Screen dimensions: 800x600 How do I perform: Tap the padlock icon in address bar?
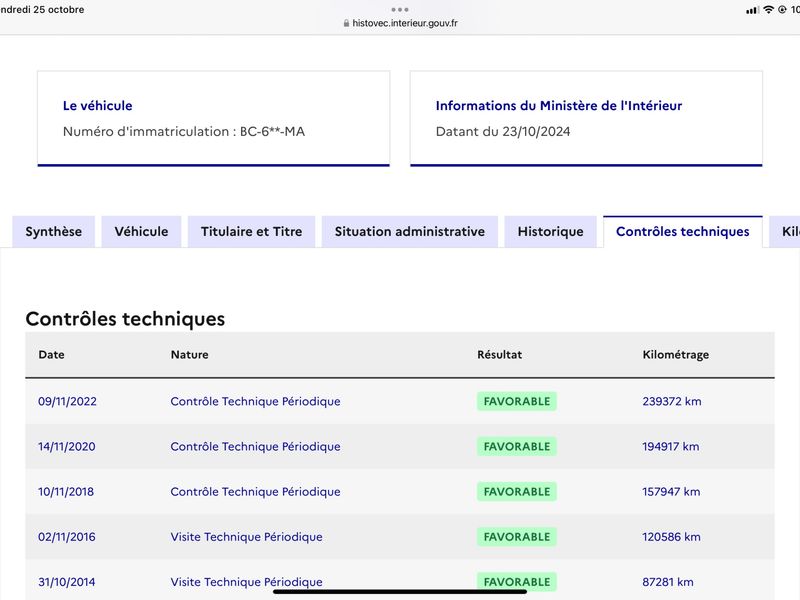(x=346, y=23)
